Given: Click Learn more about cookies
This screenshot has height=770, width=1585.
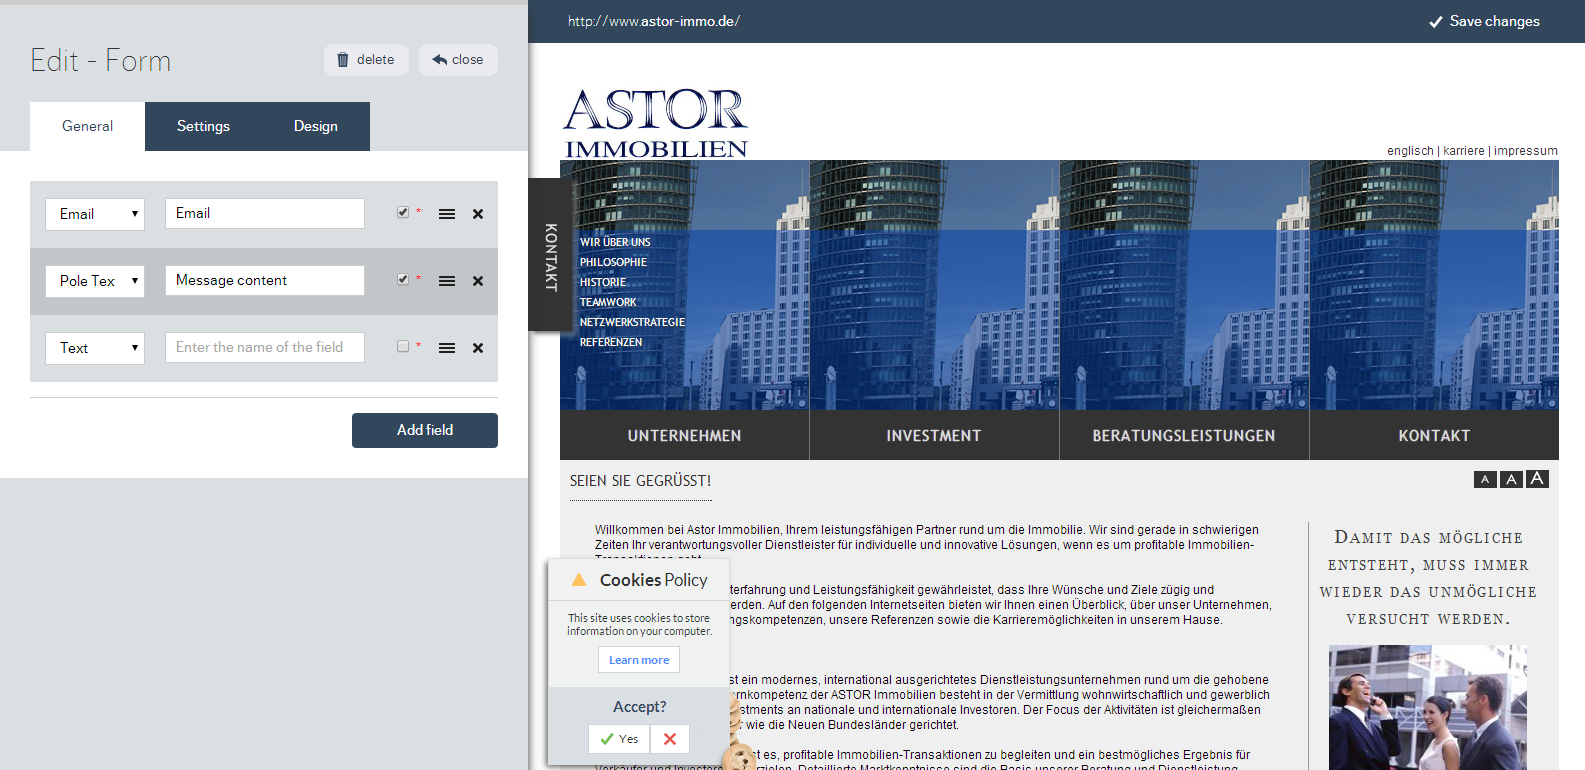Looking at the screenshot, I should pos(639,660).
